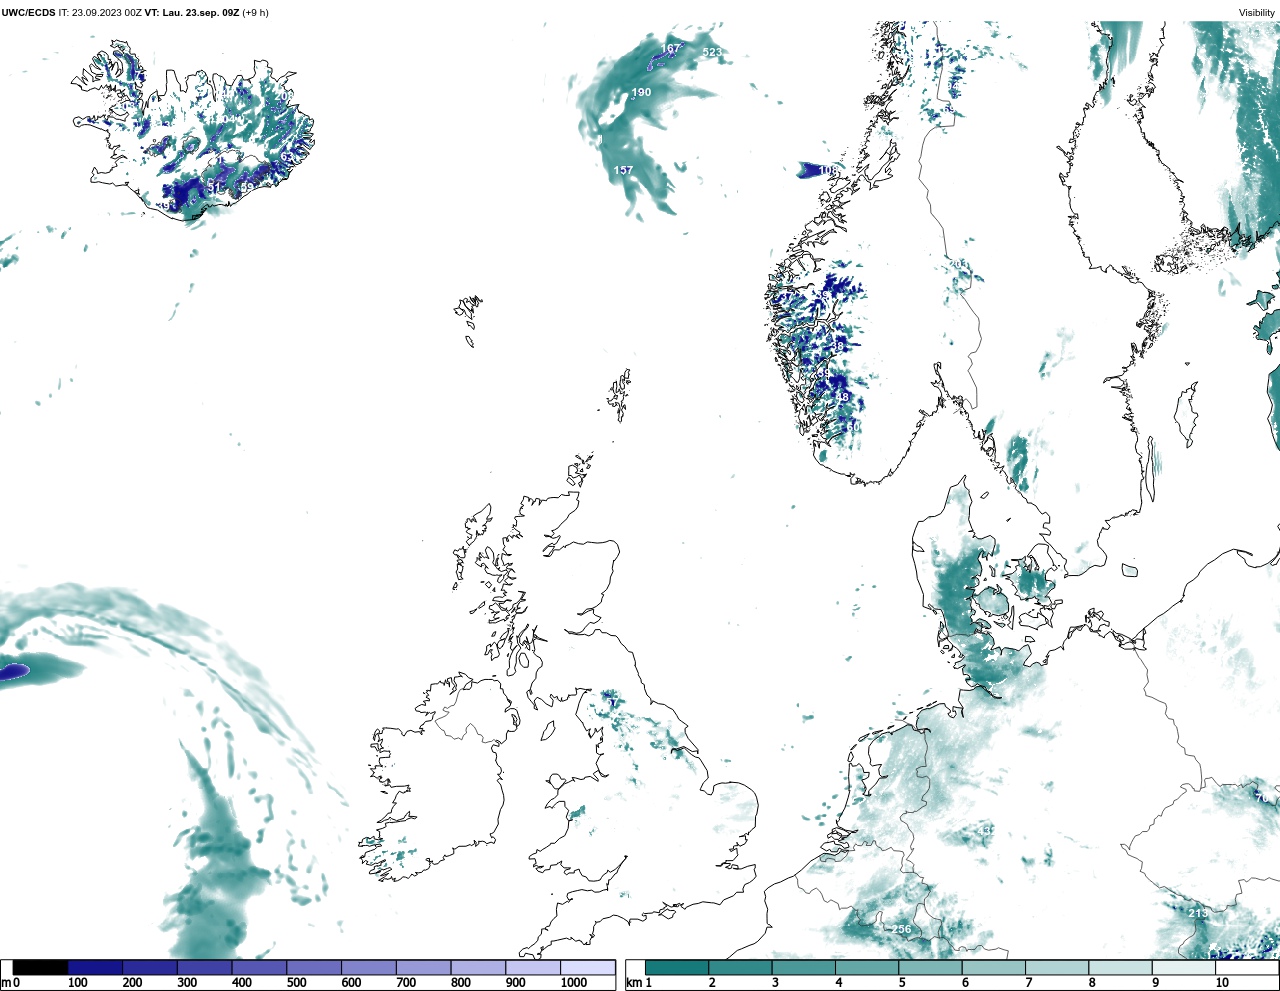The width and height of the screenshot is (1280, 991).
Task: Click the black 0–100 m legend swatch
Action: [41, 967]
